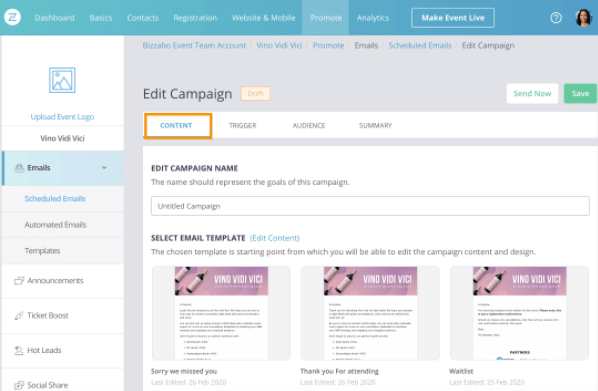Click the Emails breadcrumb text
This screenshot has width=598, height=391.
(366, 45)
